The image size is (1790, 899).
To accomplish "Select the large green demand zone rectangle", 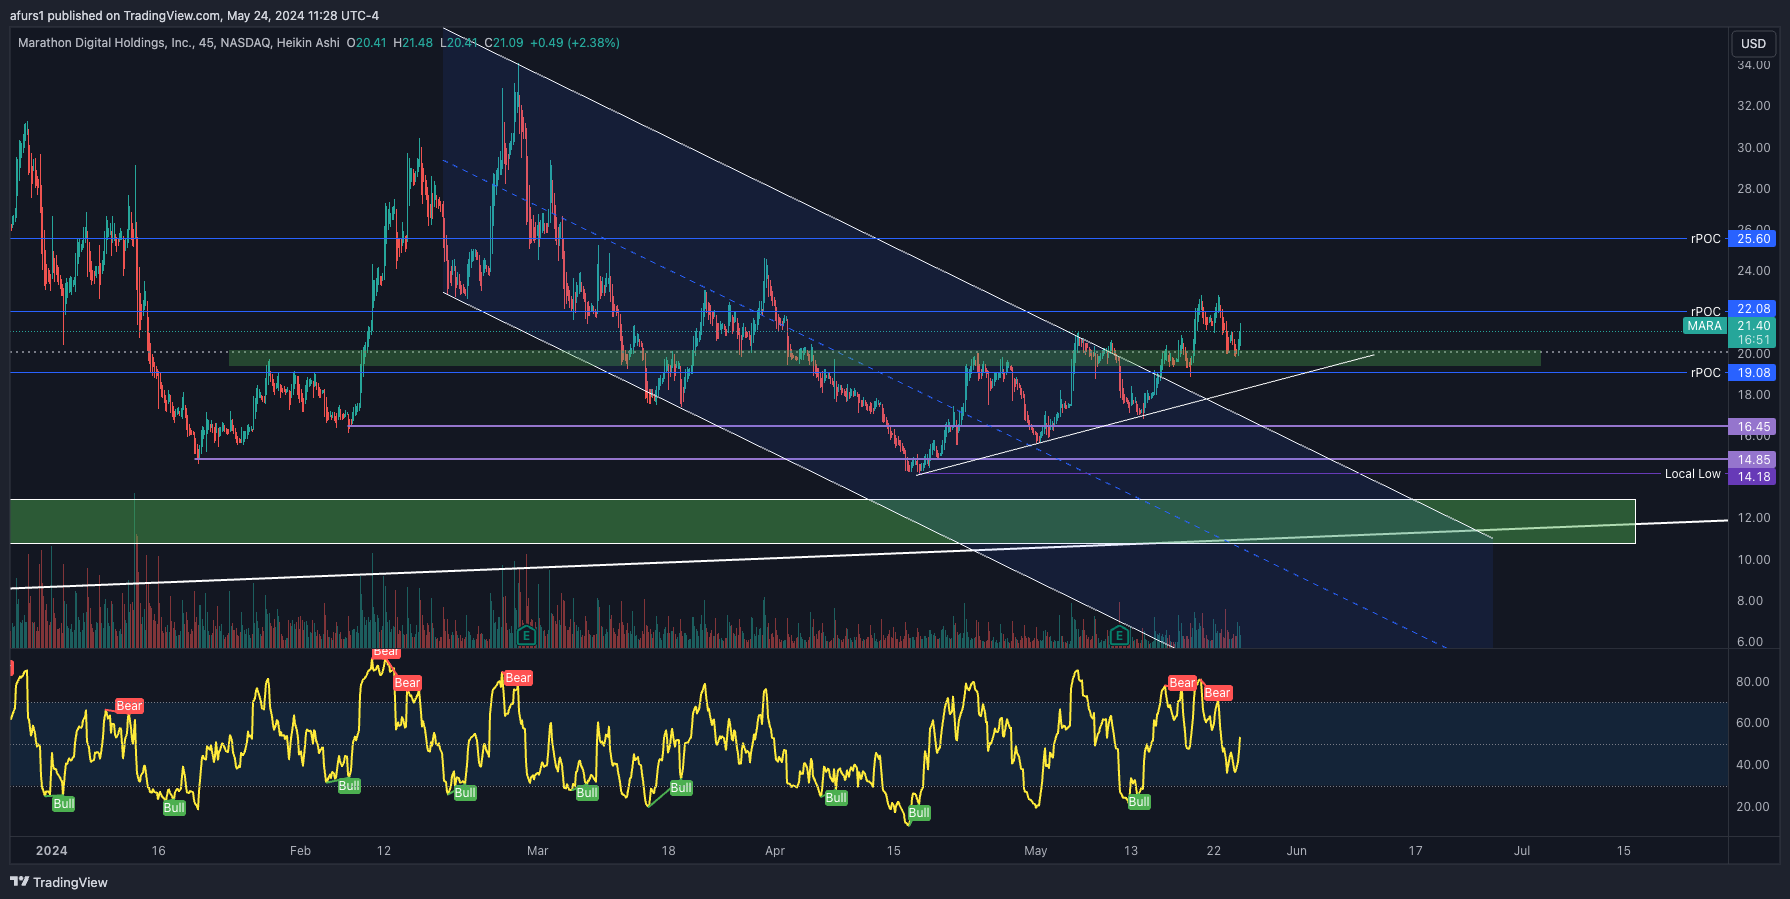I will coord(822,521).
